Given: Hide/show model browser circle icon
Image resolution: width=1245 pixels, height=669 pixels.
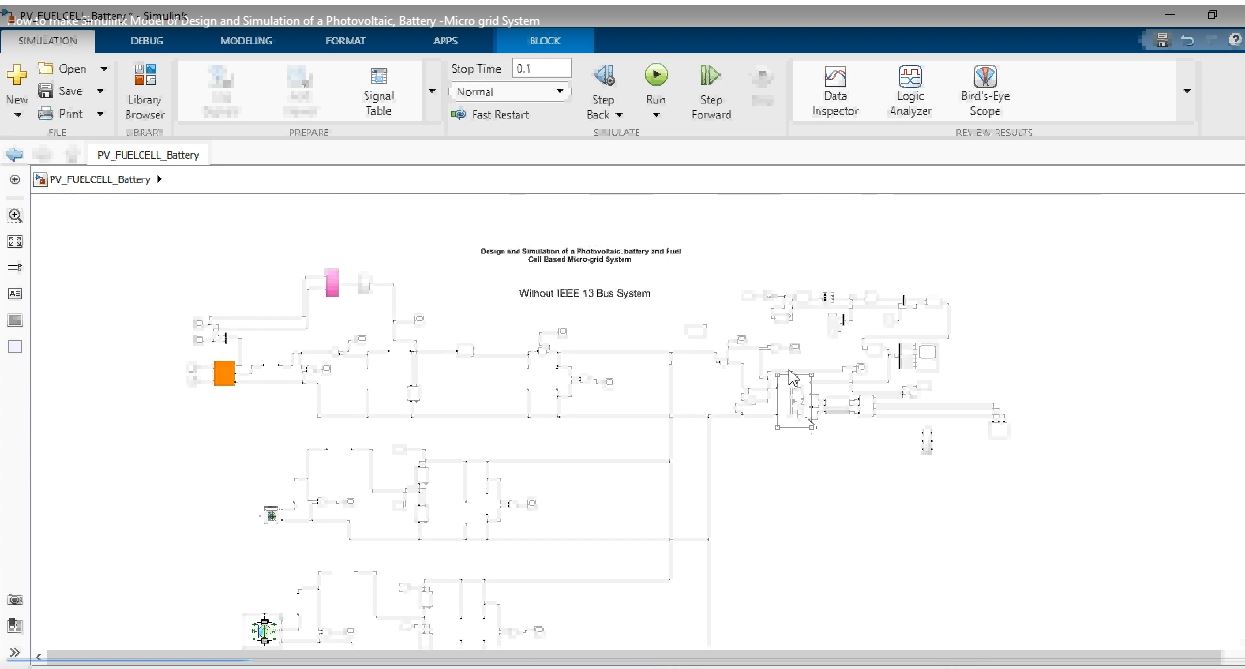Looking at the screenshot, I should pyautogui.click(x=15, y=180).
